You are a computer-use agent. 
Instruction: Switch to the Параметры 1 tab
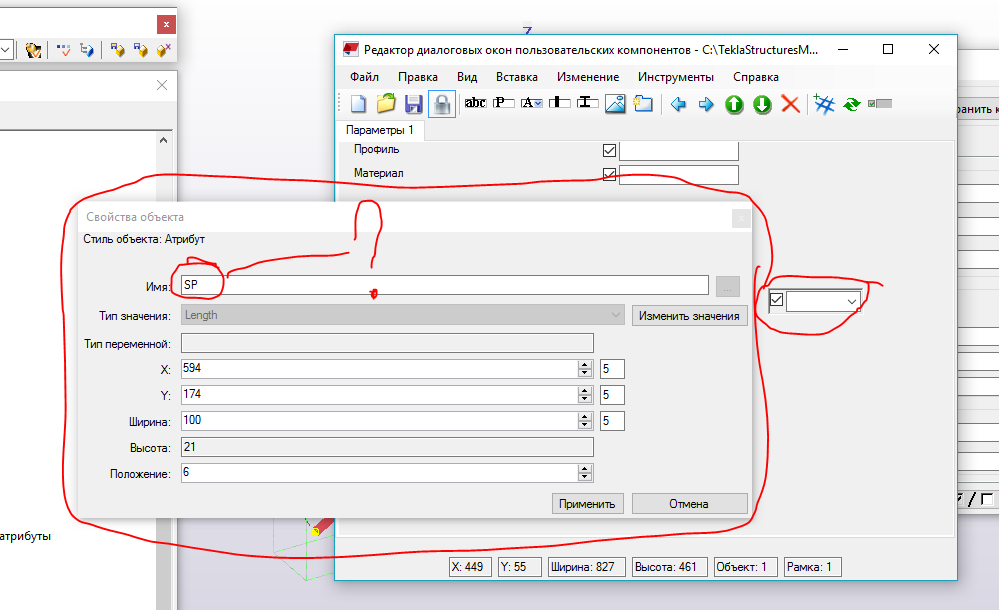click(380, 130)
